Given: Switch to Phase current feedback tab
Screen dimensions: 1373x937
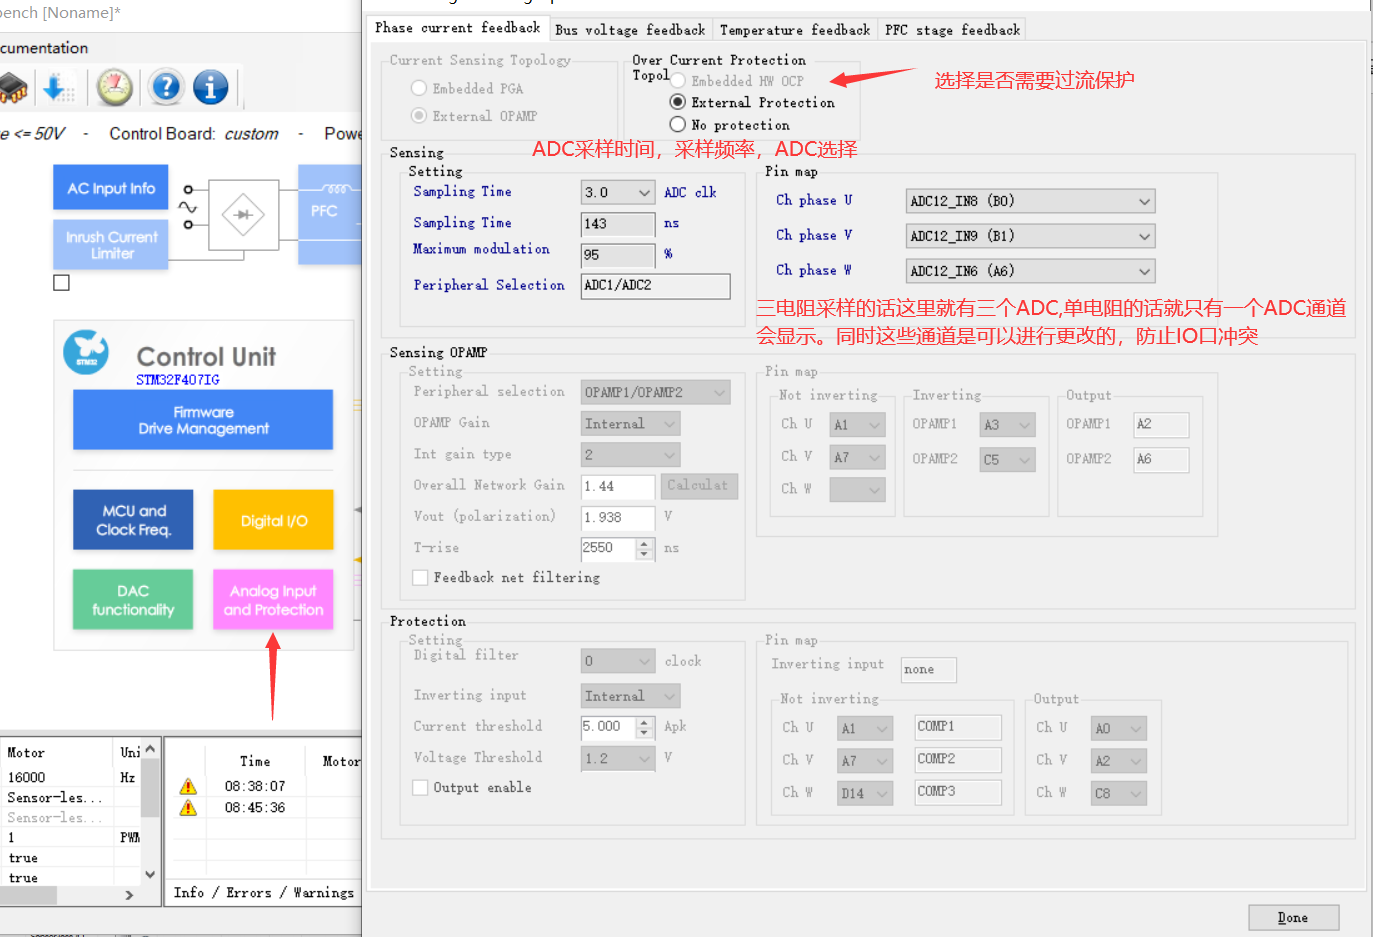Looking at the screenshot, I should pos(457,28).
